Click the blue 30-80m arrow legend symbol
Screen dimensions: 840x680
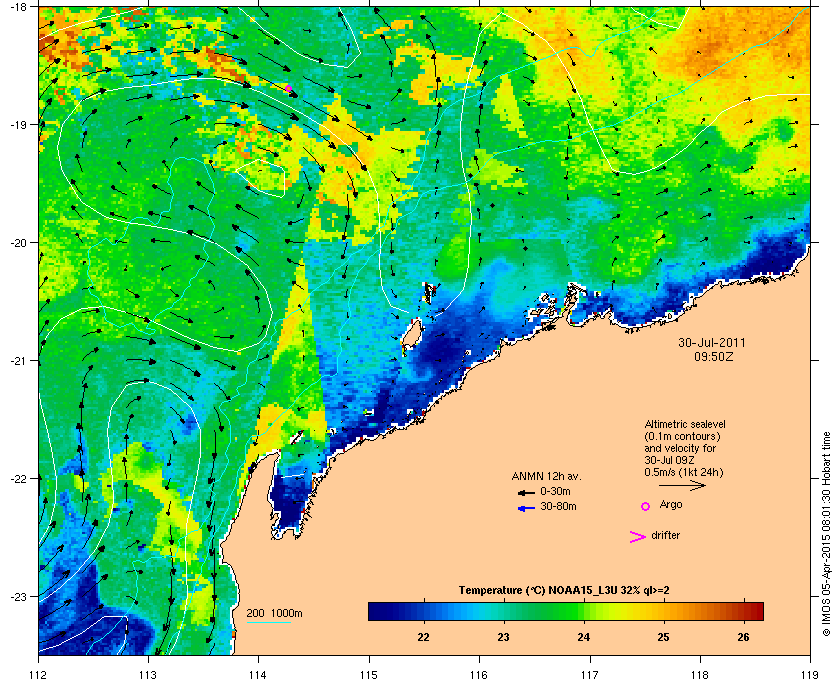(x=526, y=508)
